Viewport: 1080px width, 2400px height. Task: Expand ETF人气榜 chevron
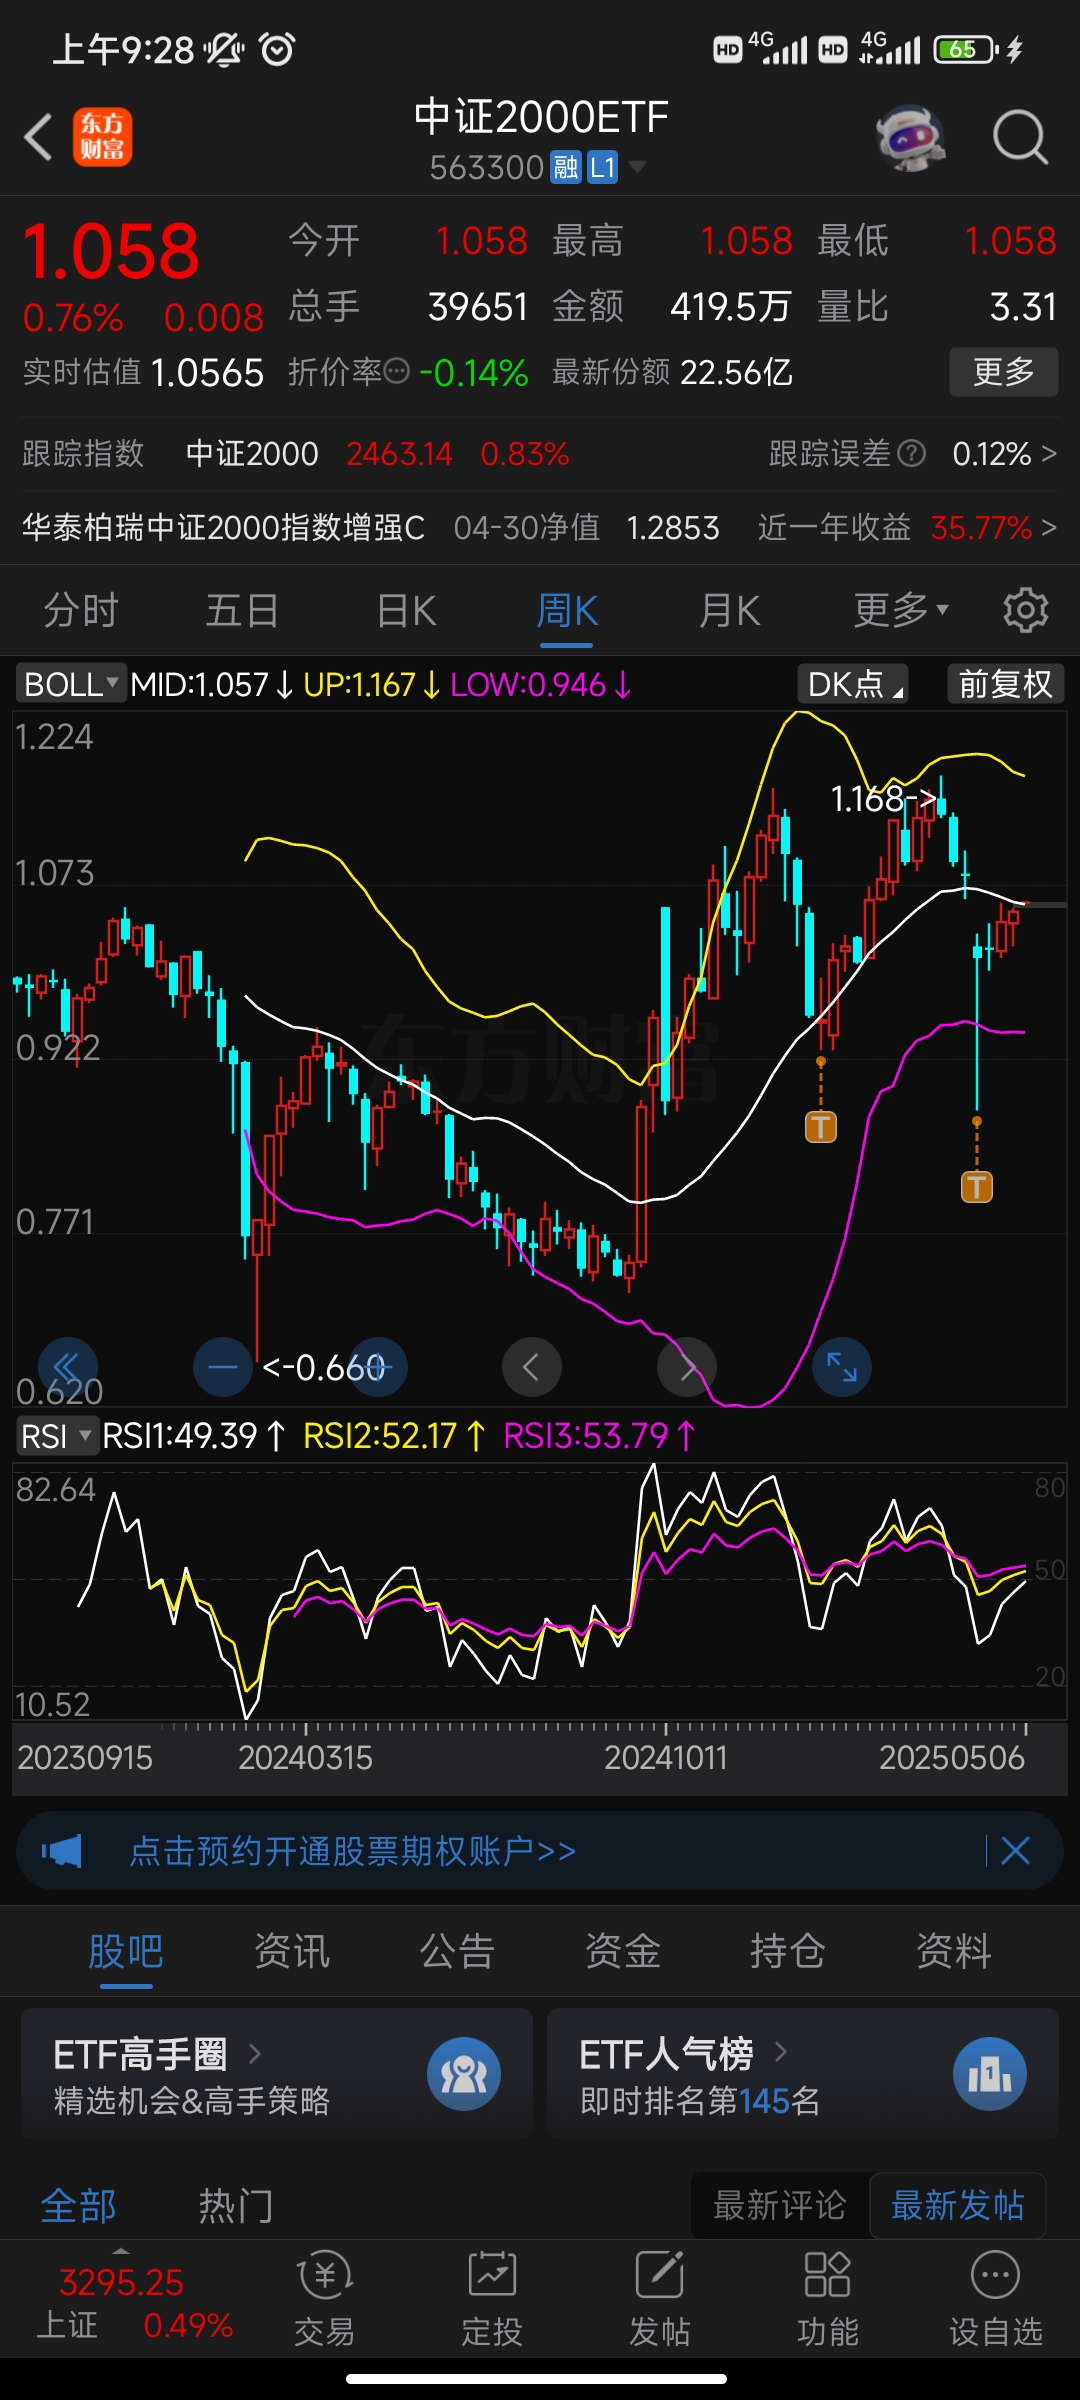point(781,2052)
